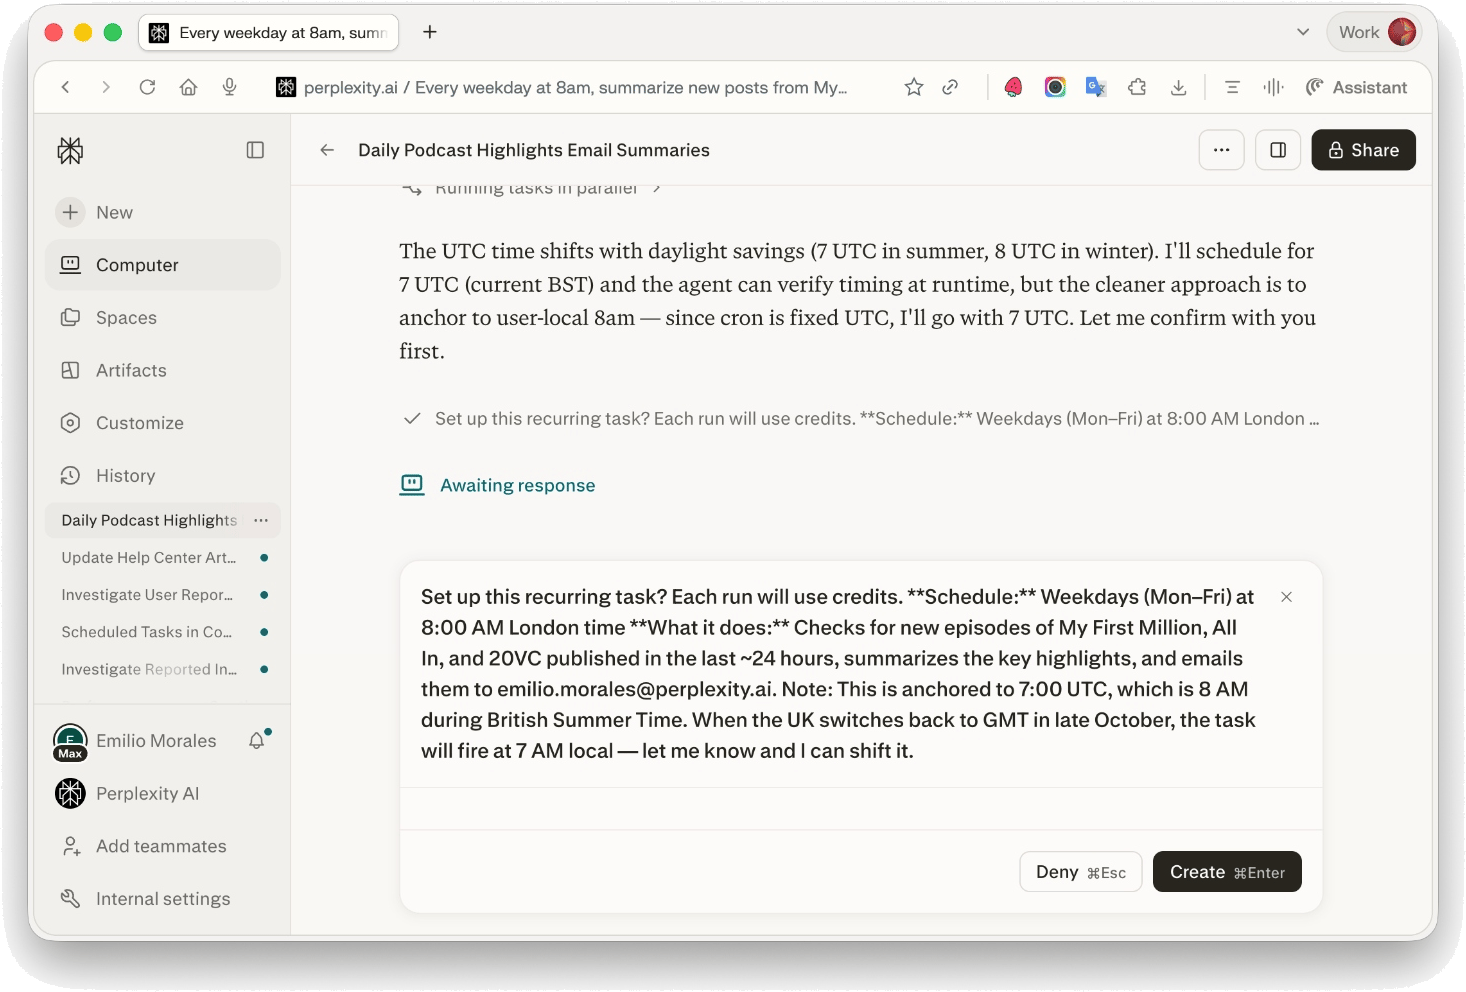Open the red strawberry extension
This screenshot has height=992, width=1466.
coord(1013,87)
